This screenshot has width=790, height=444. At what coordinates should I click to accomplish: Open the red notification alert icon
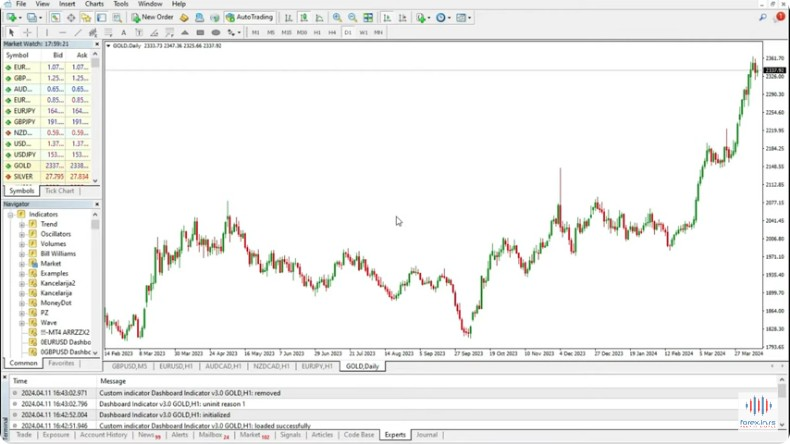(780, 17)
